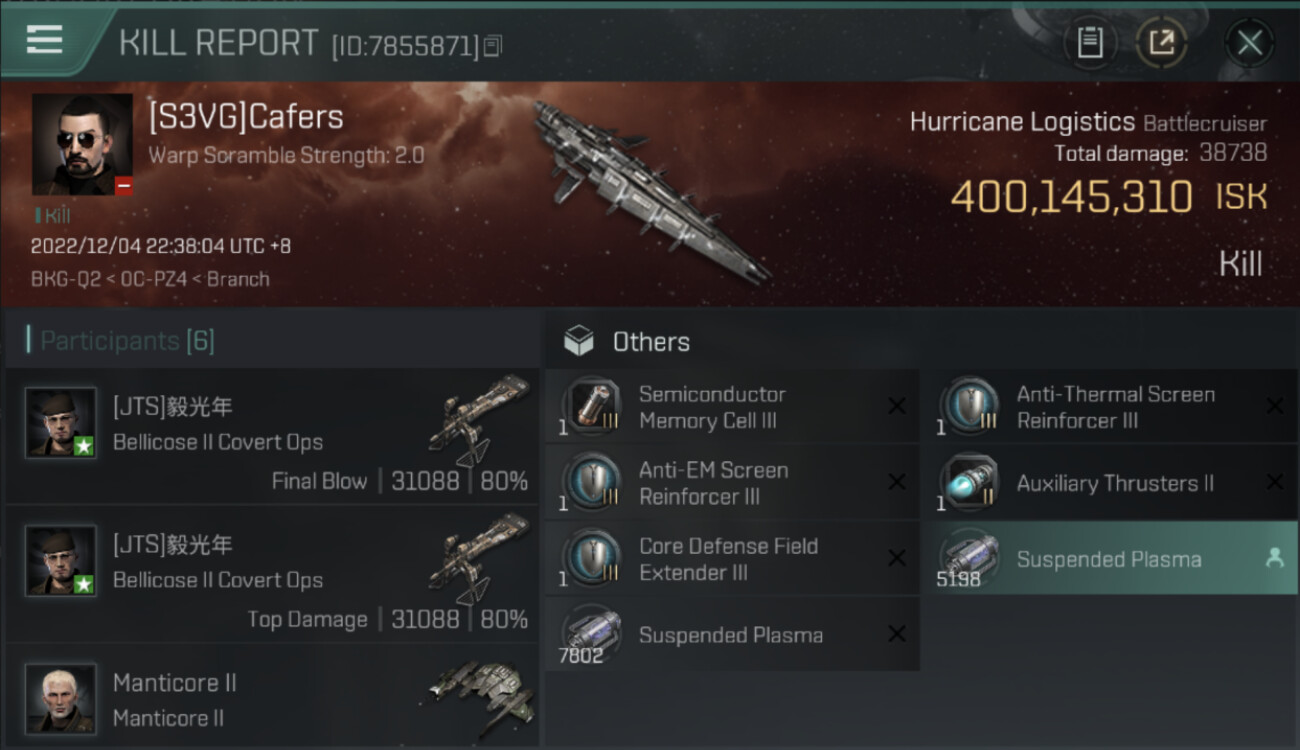This screenshot has width=1300, height=750.
Task: Click the BKG-Q2 location link
Action: pyautogui.click(x=65, y=279)
